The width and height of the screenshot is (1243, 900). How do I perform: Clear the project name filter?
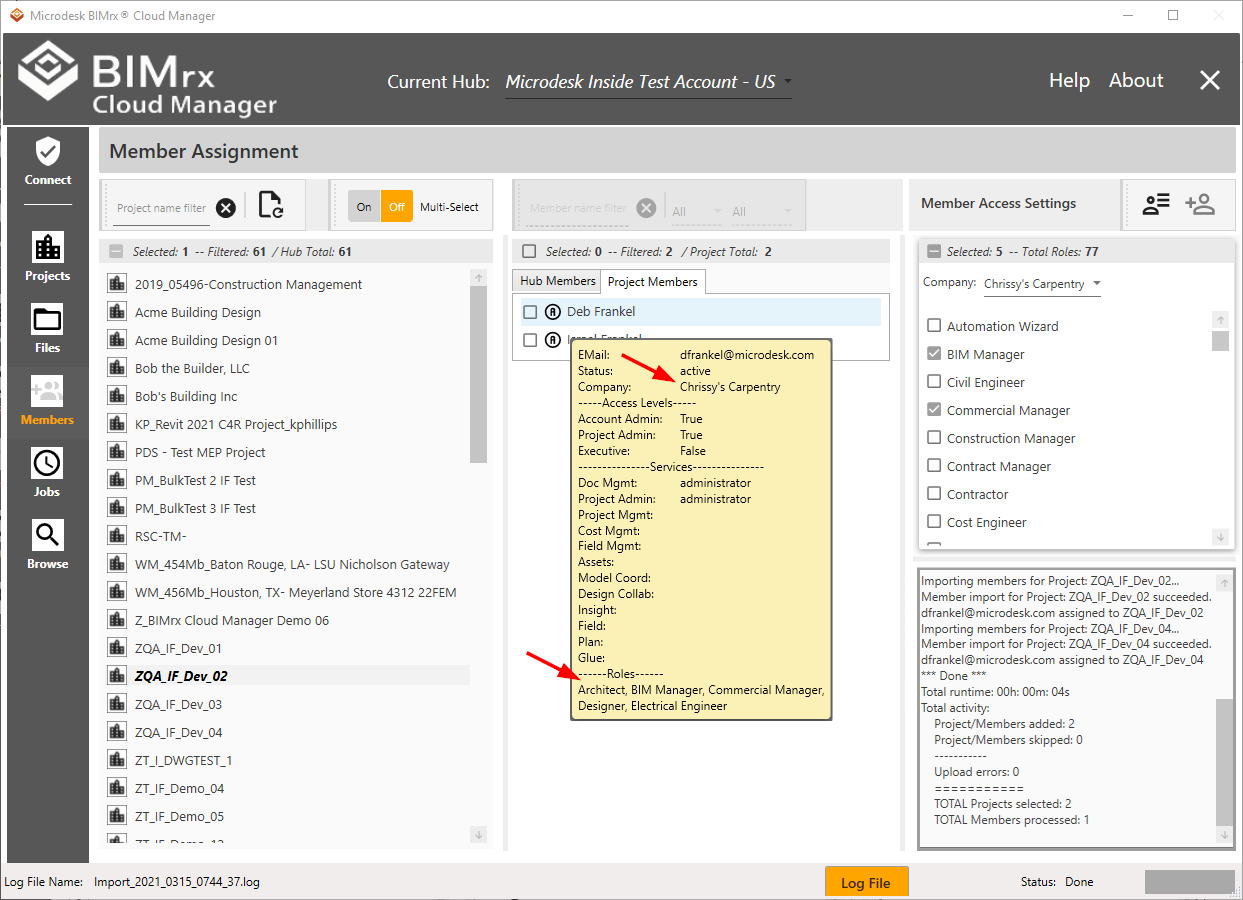click(226, 208)
